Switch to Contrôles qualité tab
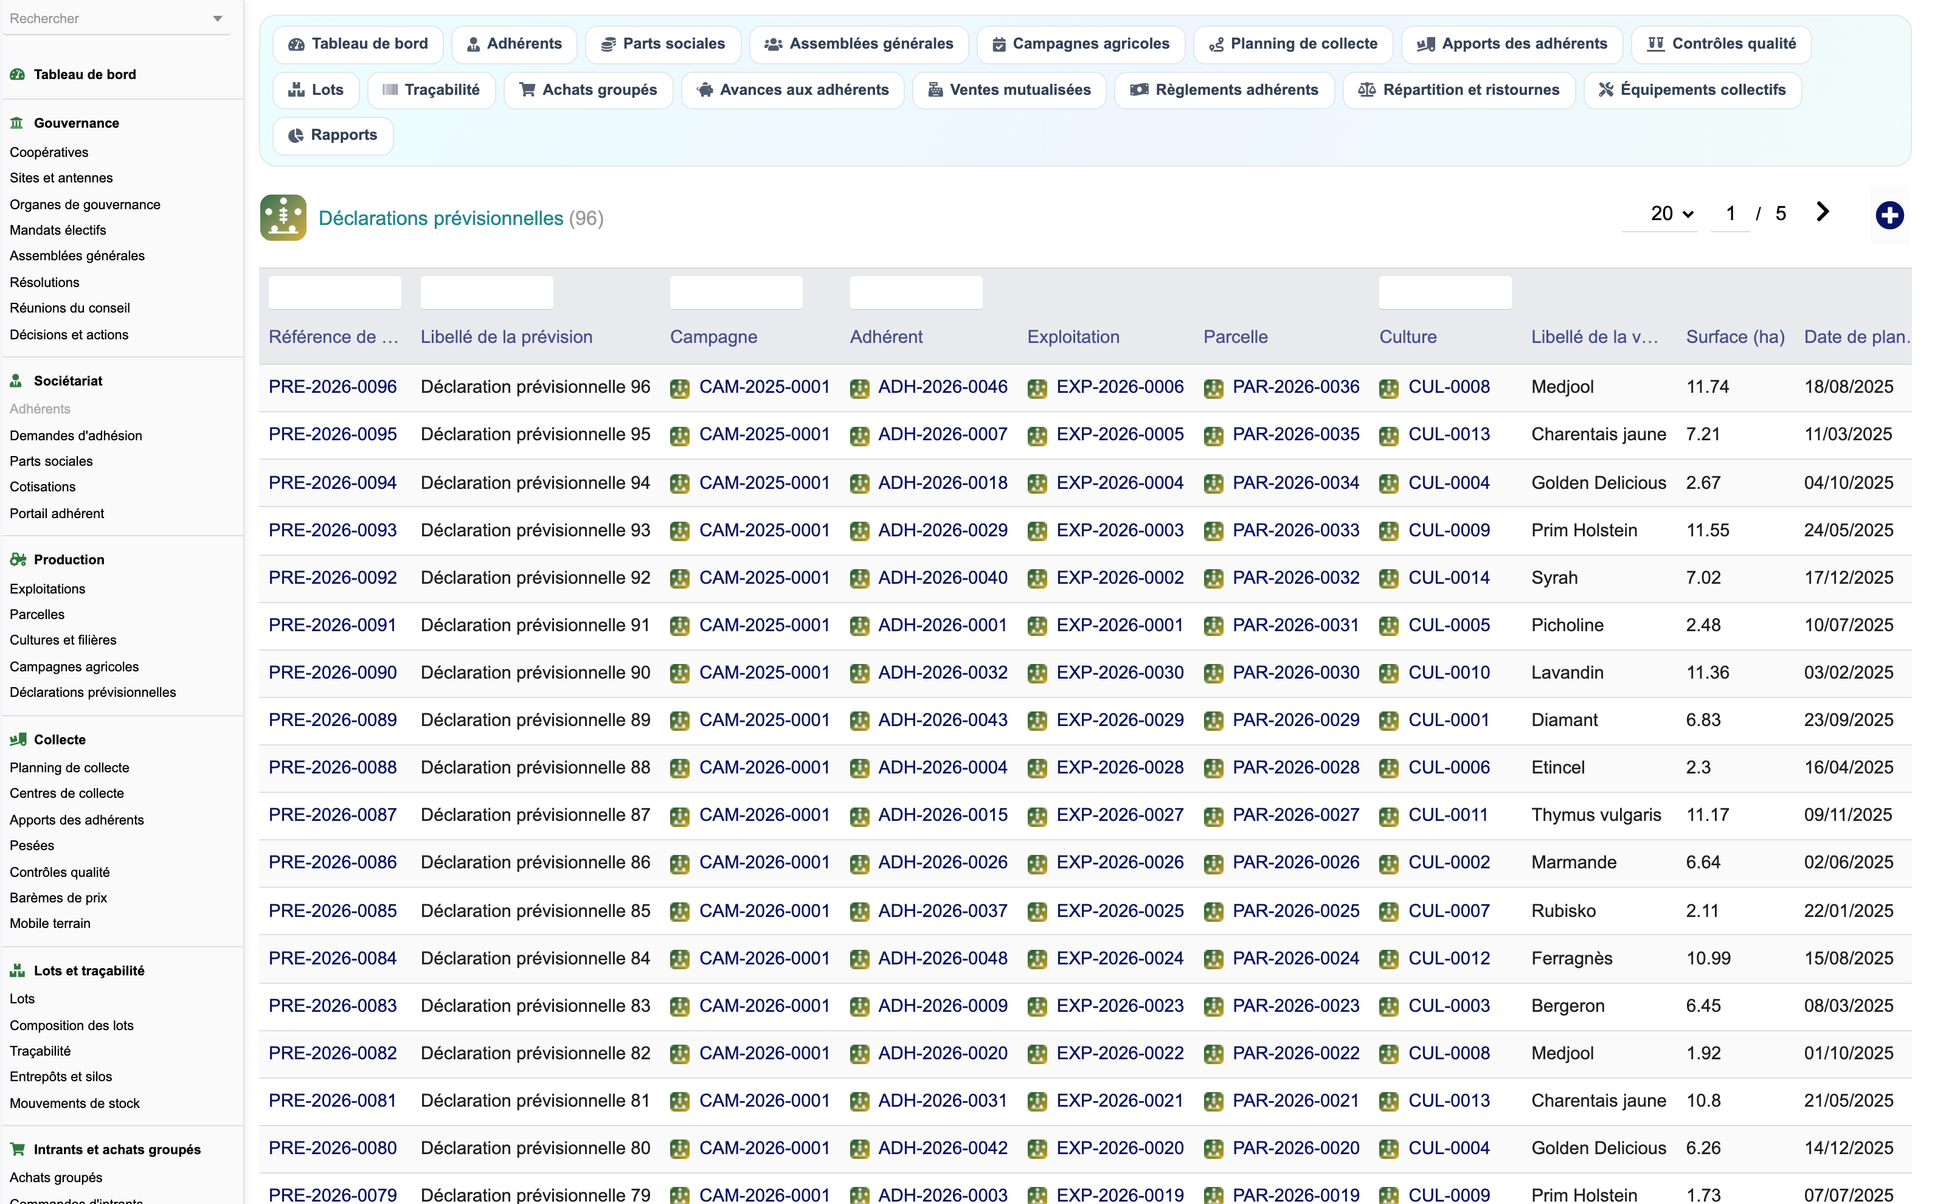This screenshot has height=1204, width=1946. coord(1722,44)
